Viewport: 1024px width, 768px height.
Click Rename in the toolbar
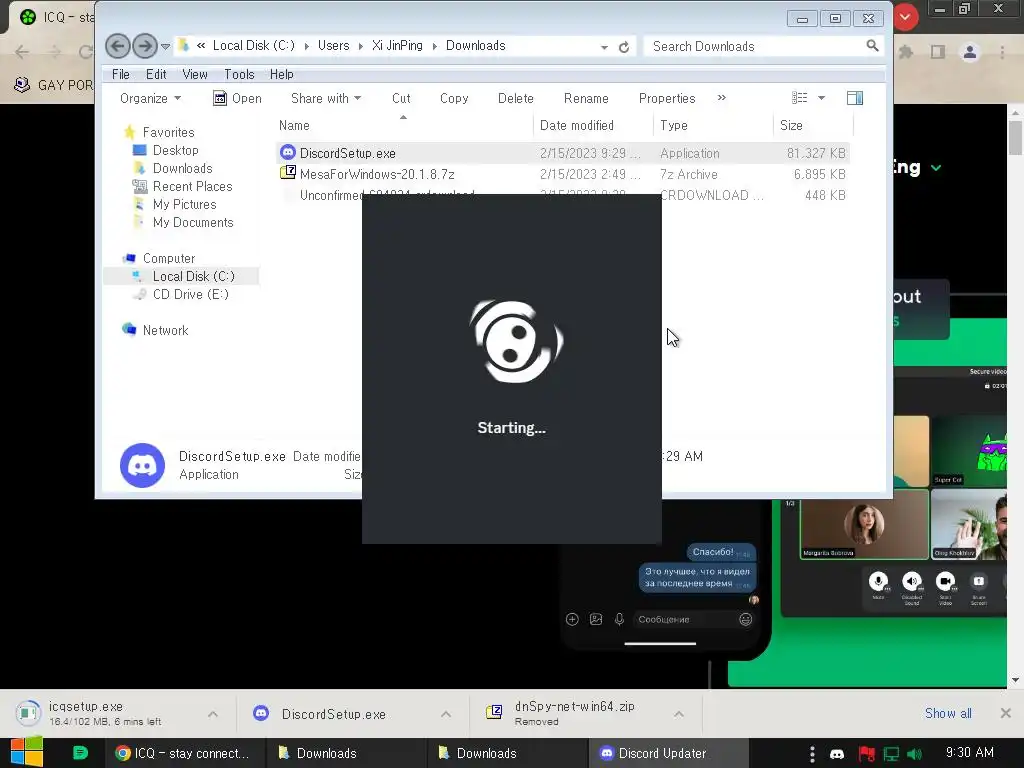(586, 99)
